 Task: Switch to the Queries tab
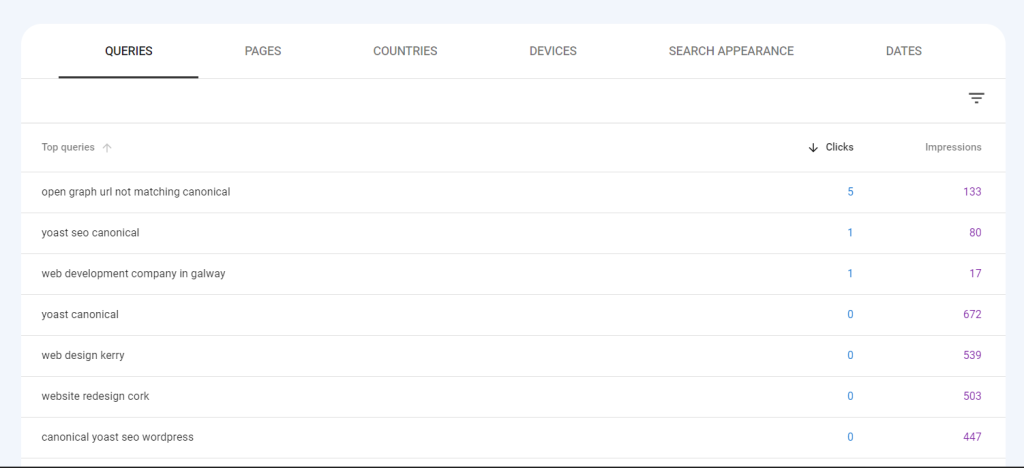pos(129,51)
